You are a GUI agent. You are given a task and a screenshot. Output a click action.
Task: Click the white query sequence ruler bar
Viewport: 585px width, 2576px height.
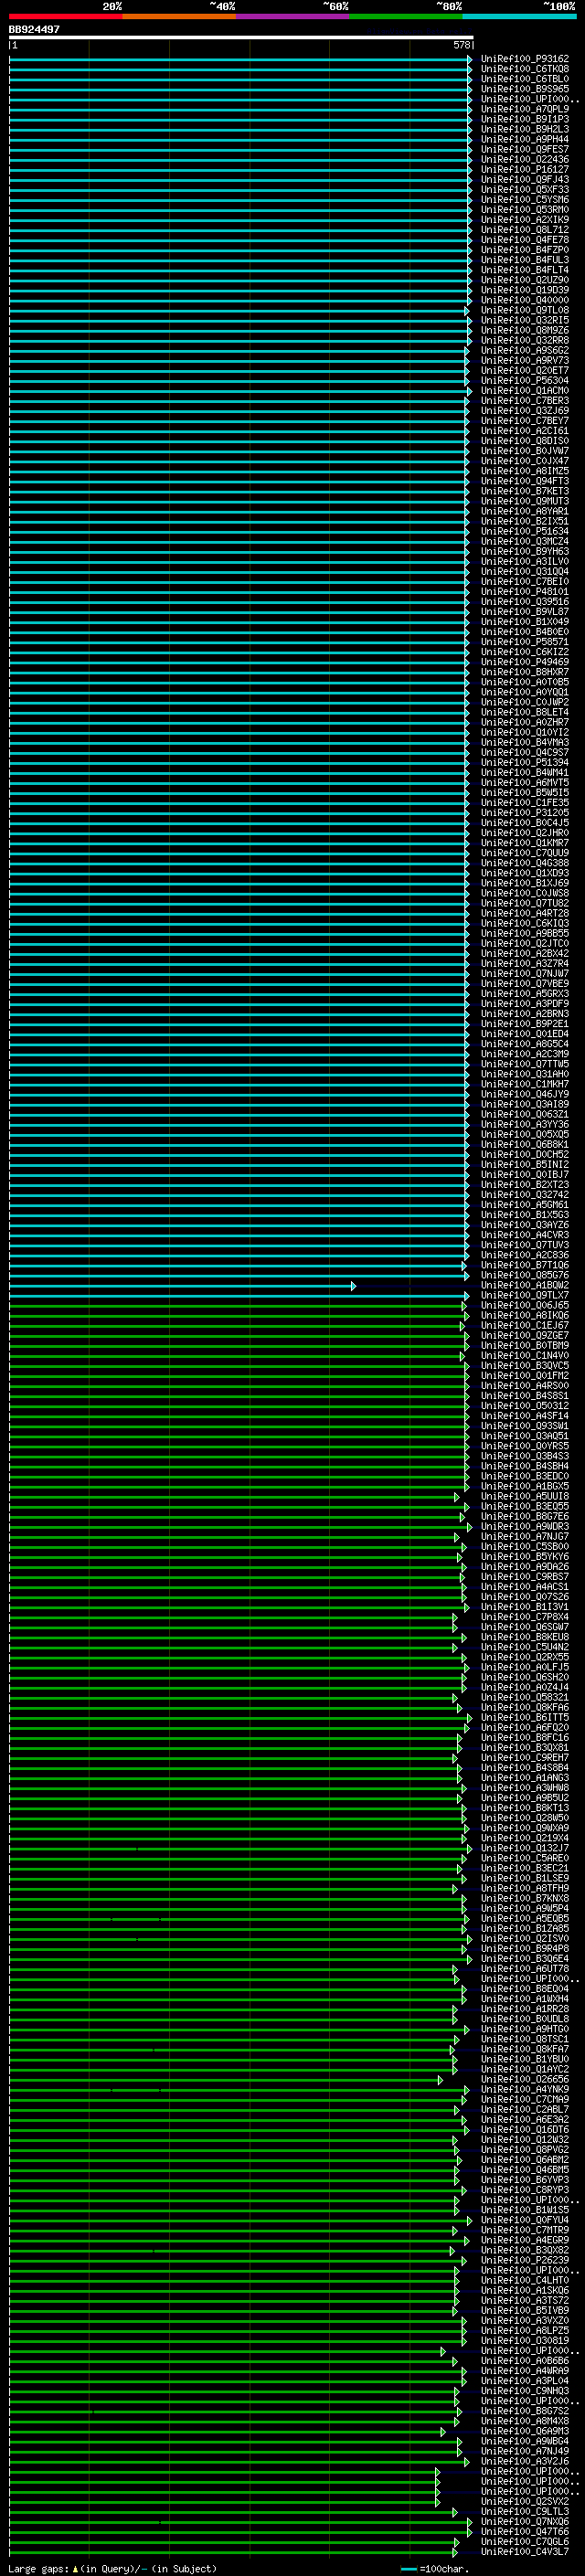click(x=241, y=37)
